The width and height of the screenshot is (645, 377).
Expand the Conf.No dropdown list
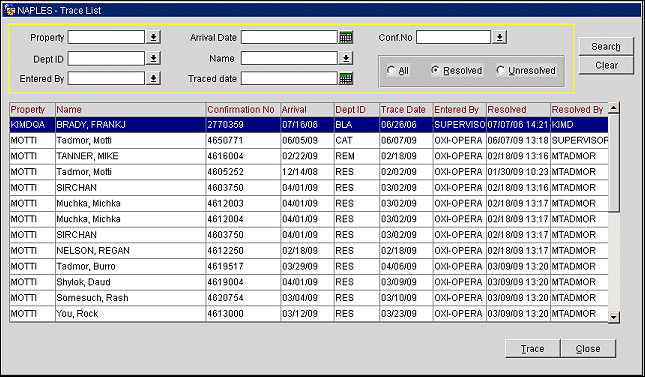(499, 37)
